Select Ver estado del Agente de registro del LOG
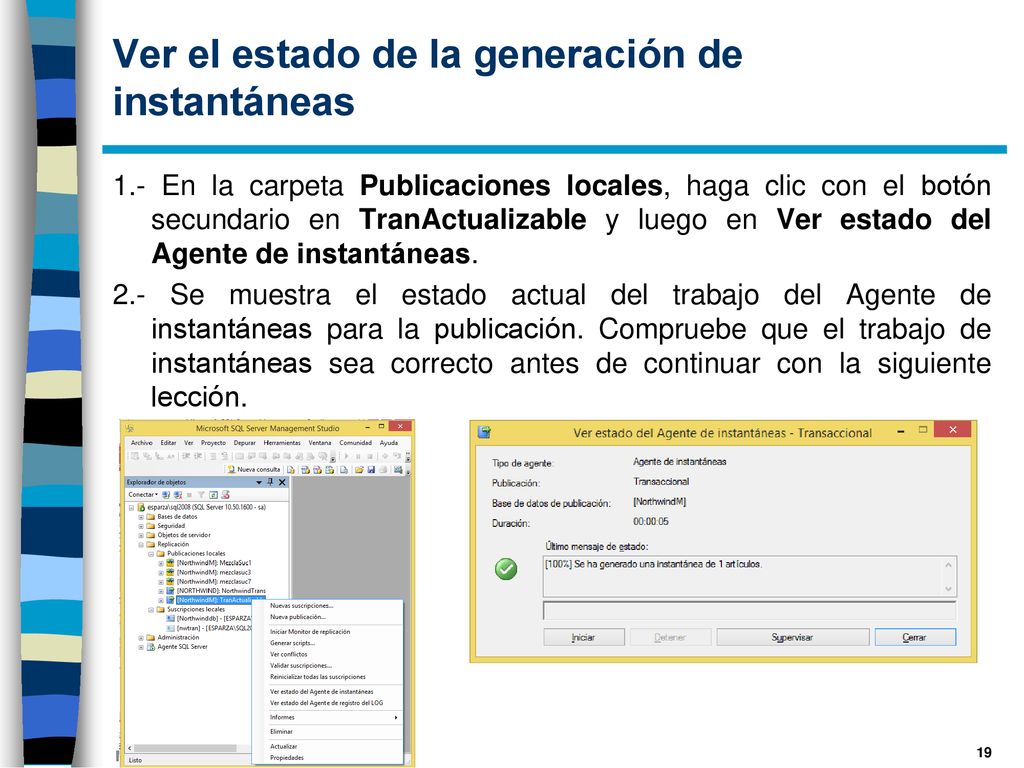 pos(328,703)
